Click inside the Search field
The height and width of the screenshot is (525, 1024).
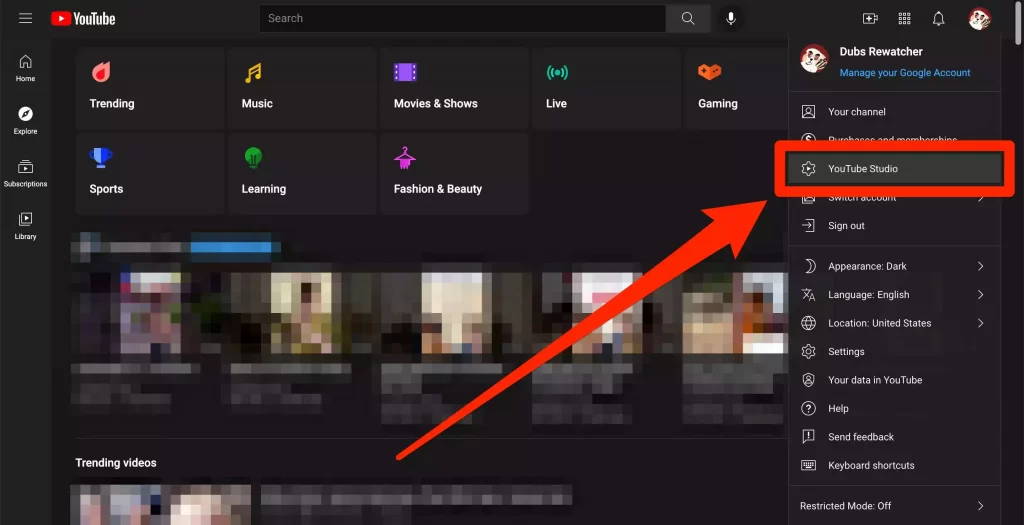pyautogui.click(x=462, y=18)
